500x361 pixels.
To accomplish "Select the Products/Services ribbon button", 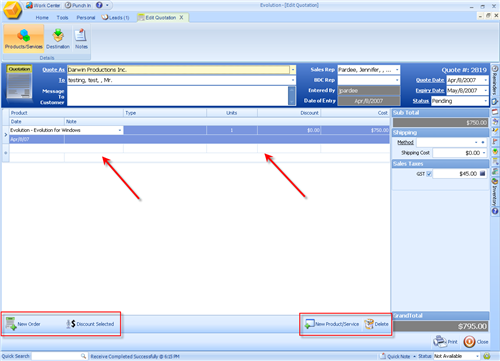I will pyautogui.click(x=24, y=39).
